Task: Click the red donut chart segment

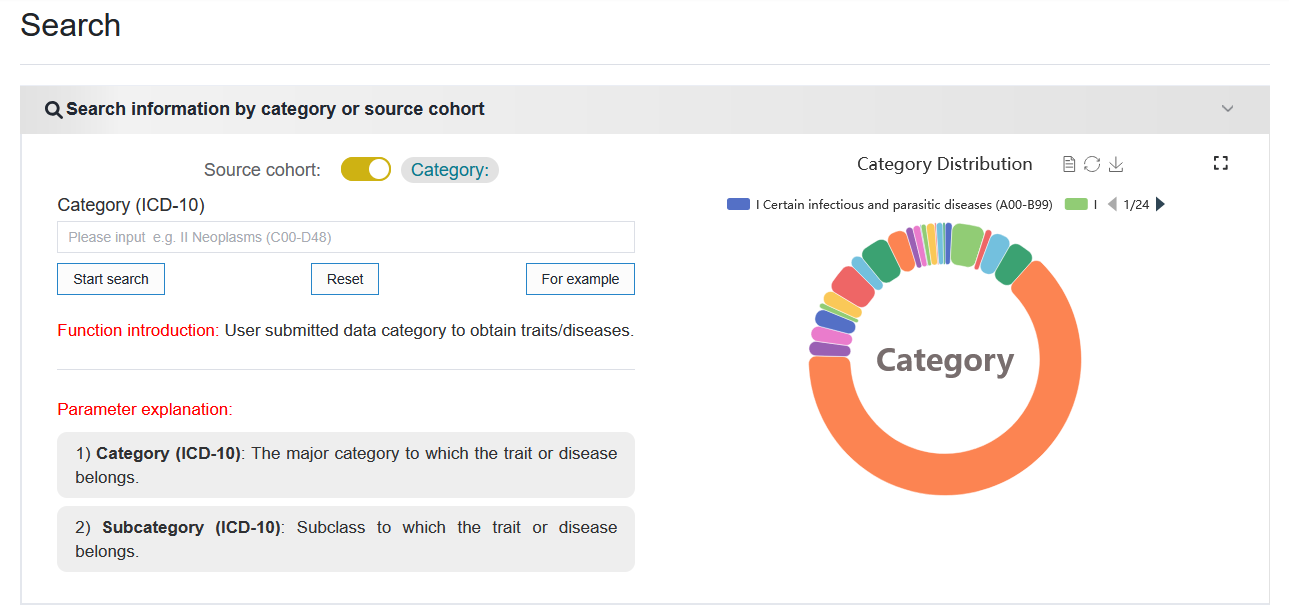Action: (x=853, y=287)
